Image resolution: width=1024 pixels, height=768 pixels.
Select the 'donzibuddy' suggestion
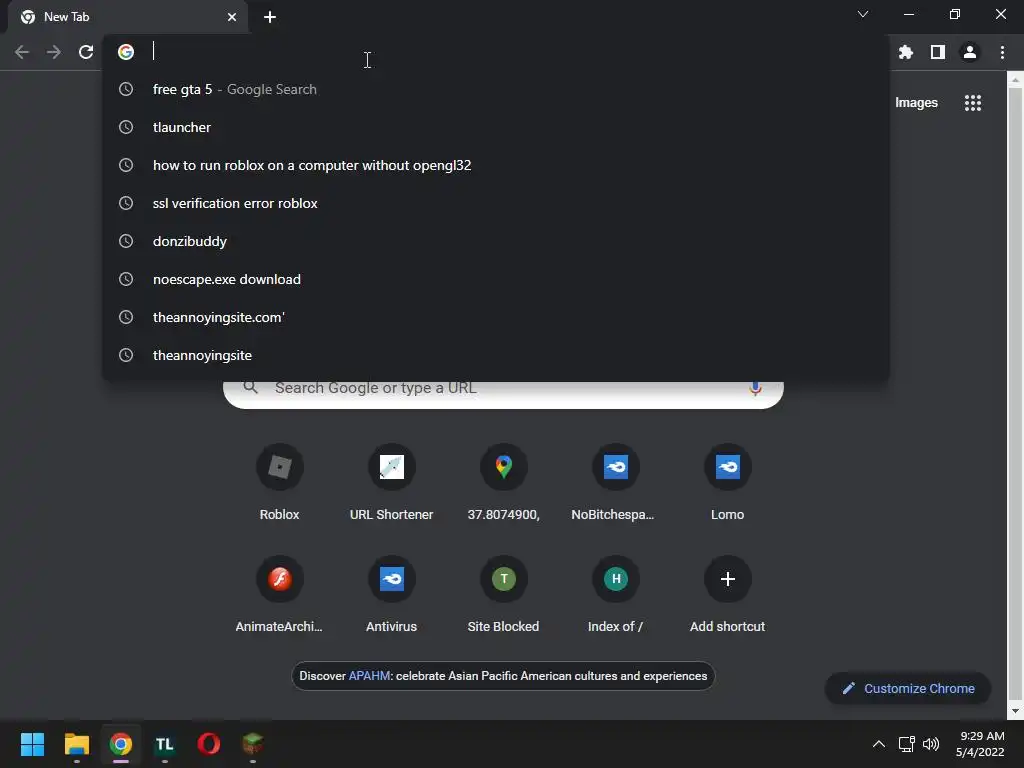[x=496, y=241]
